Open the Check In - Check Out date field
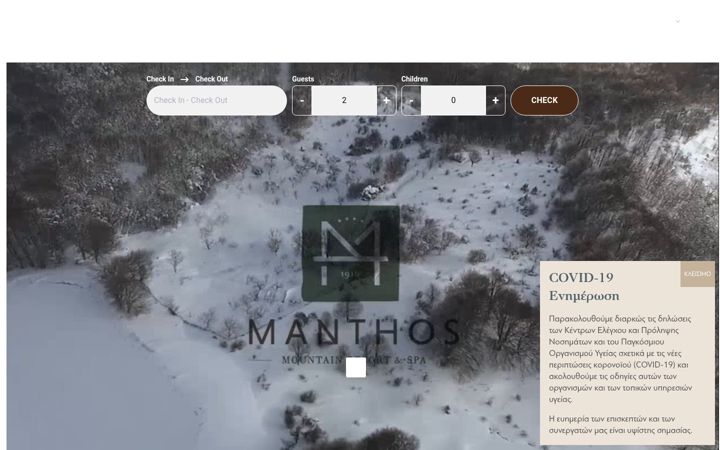The image size is (720, 450). tap(216, 100)
